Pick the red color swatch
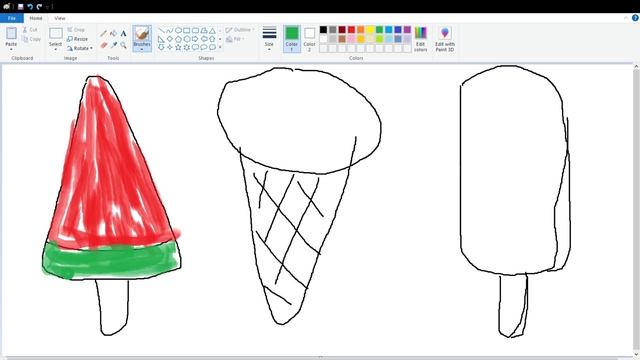This screenshot has height=360, width=640. (351, 29)
